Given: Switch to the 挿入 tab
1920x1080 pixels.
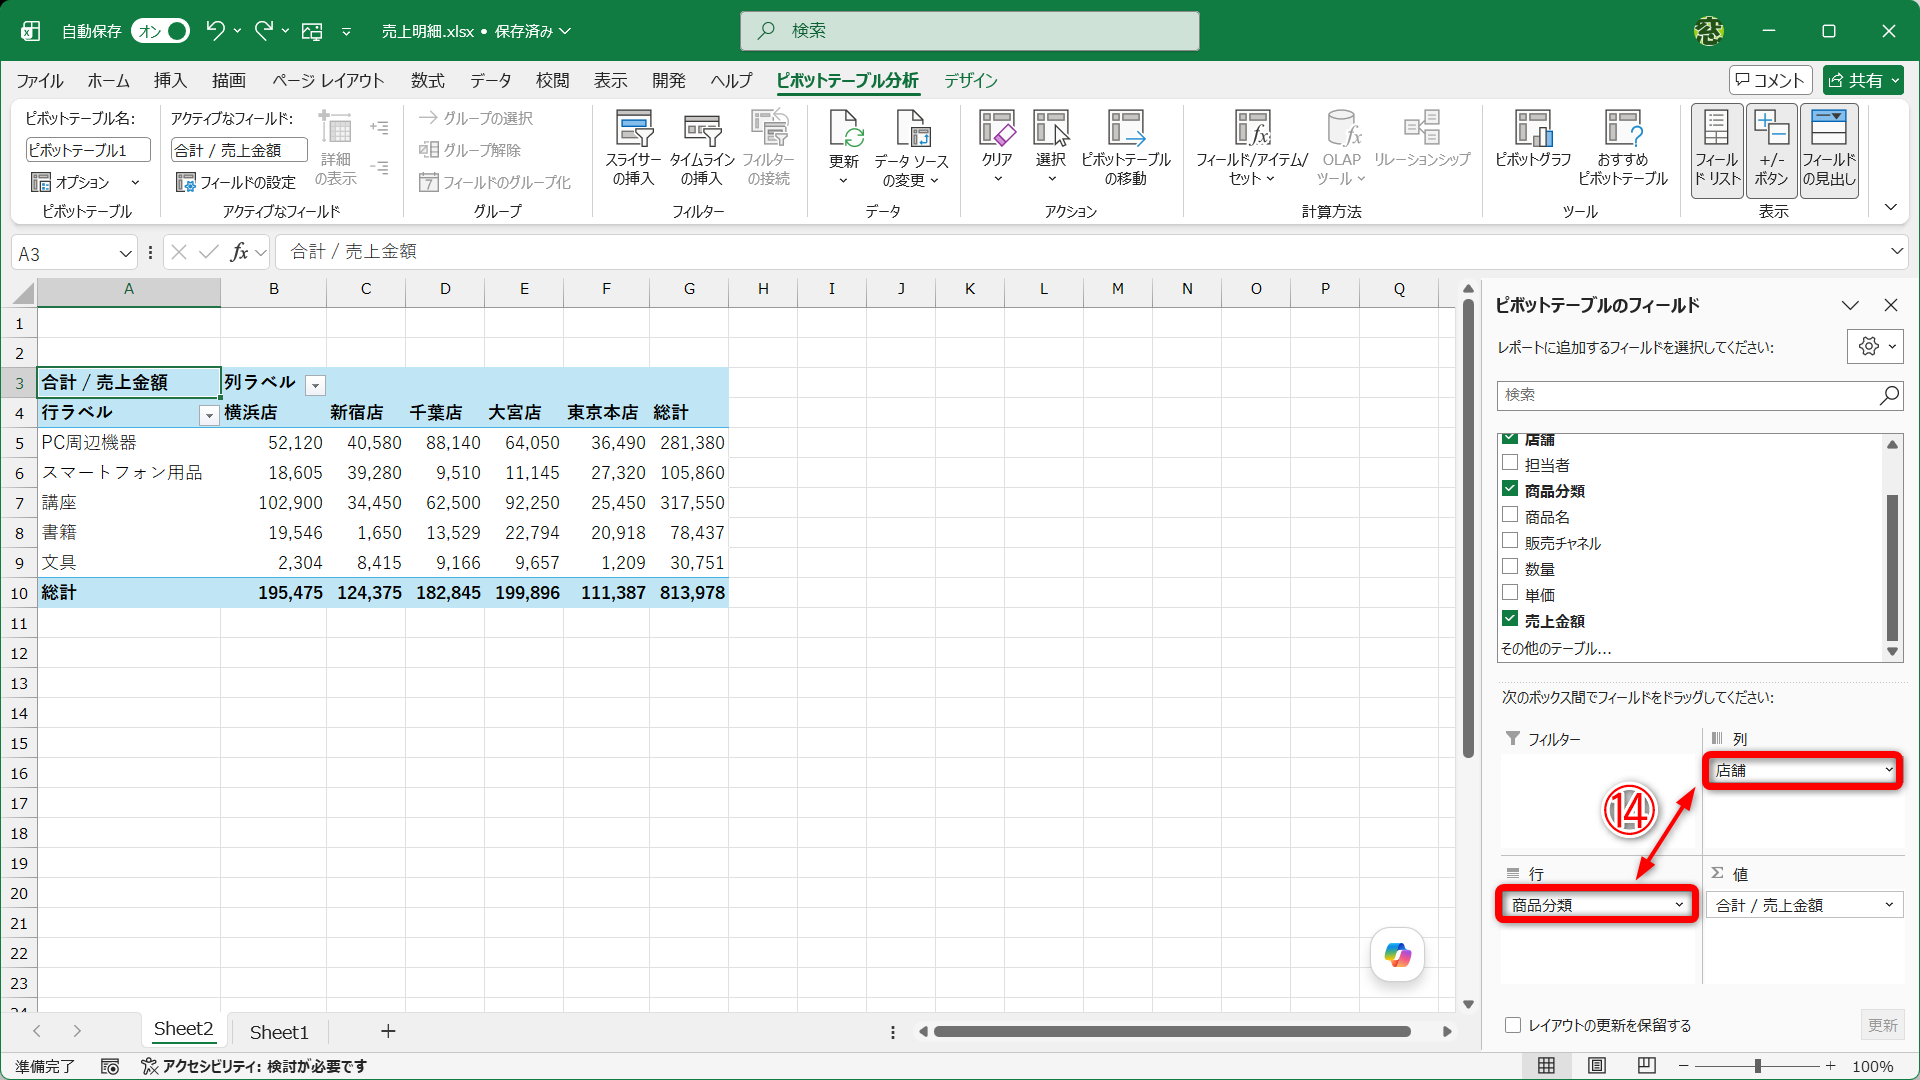Looking at the screenshot, I should point(170,81).
